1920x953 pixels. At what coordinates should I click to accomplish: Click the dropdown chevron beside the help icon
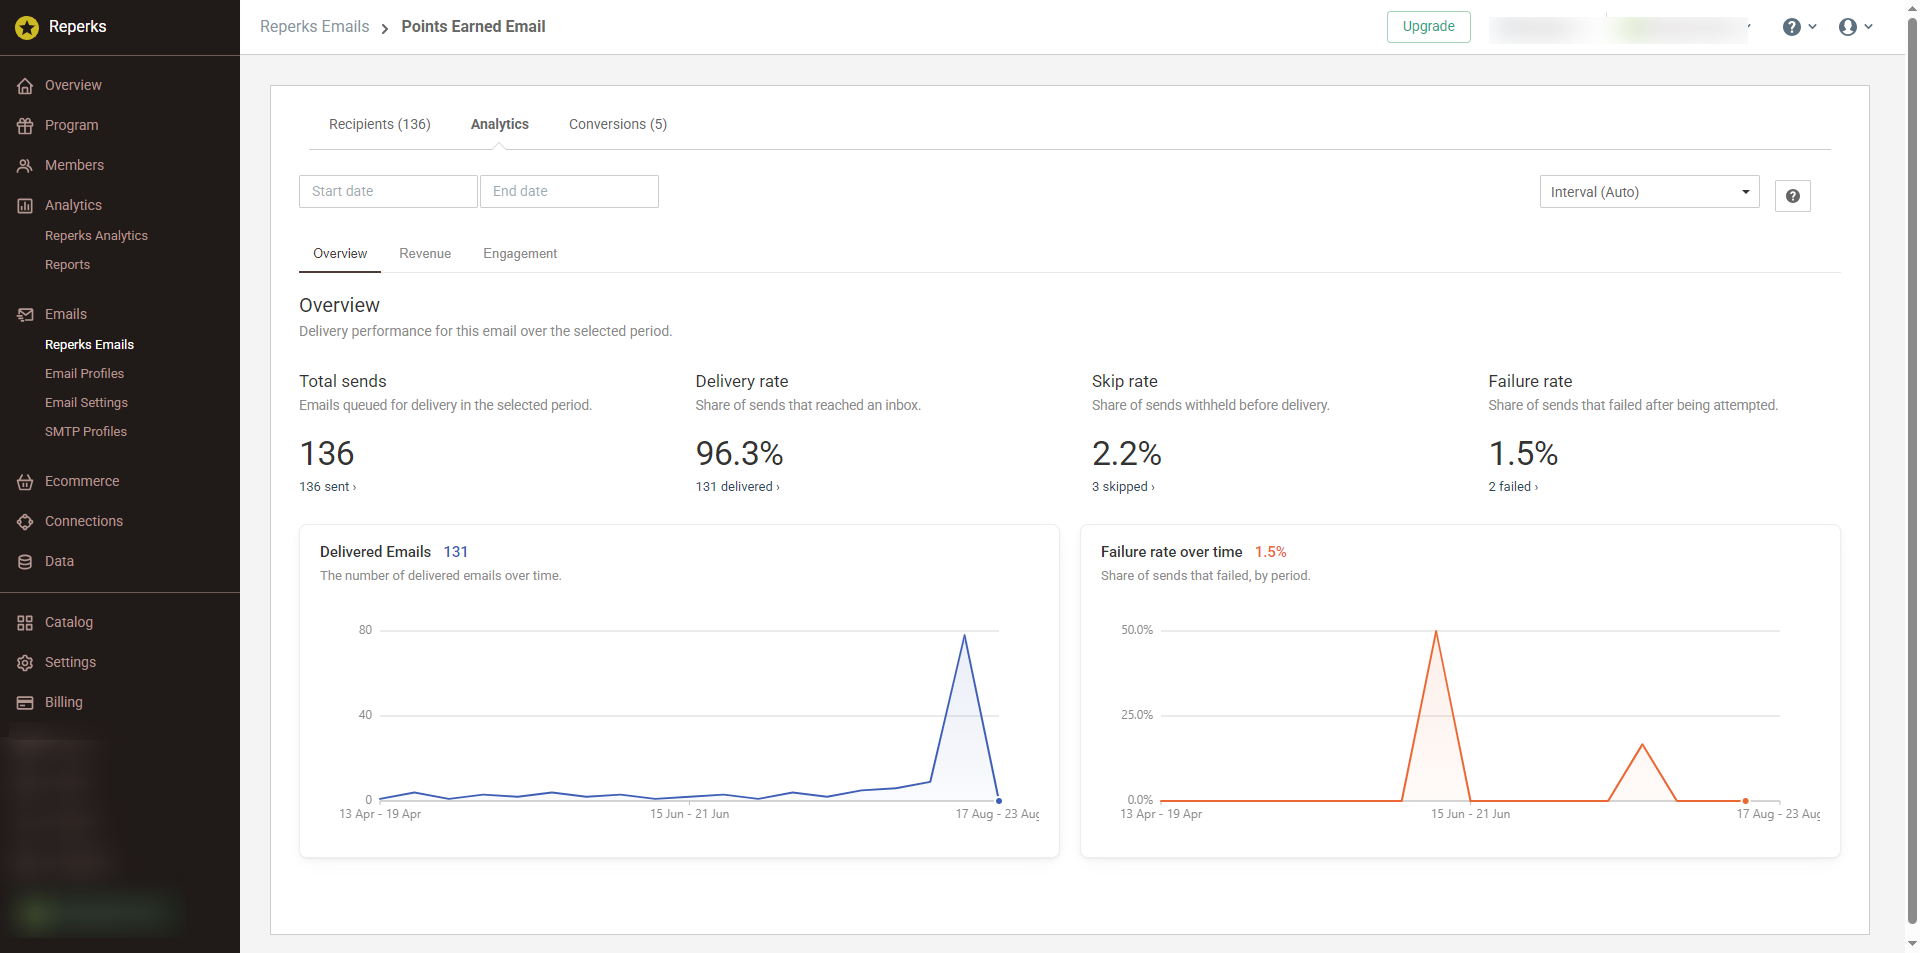coord(1813,27)
